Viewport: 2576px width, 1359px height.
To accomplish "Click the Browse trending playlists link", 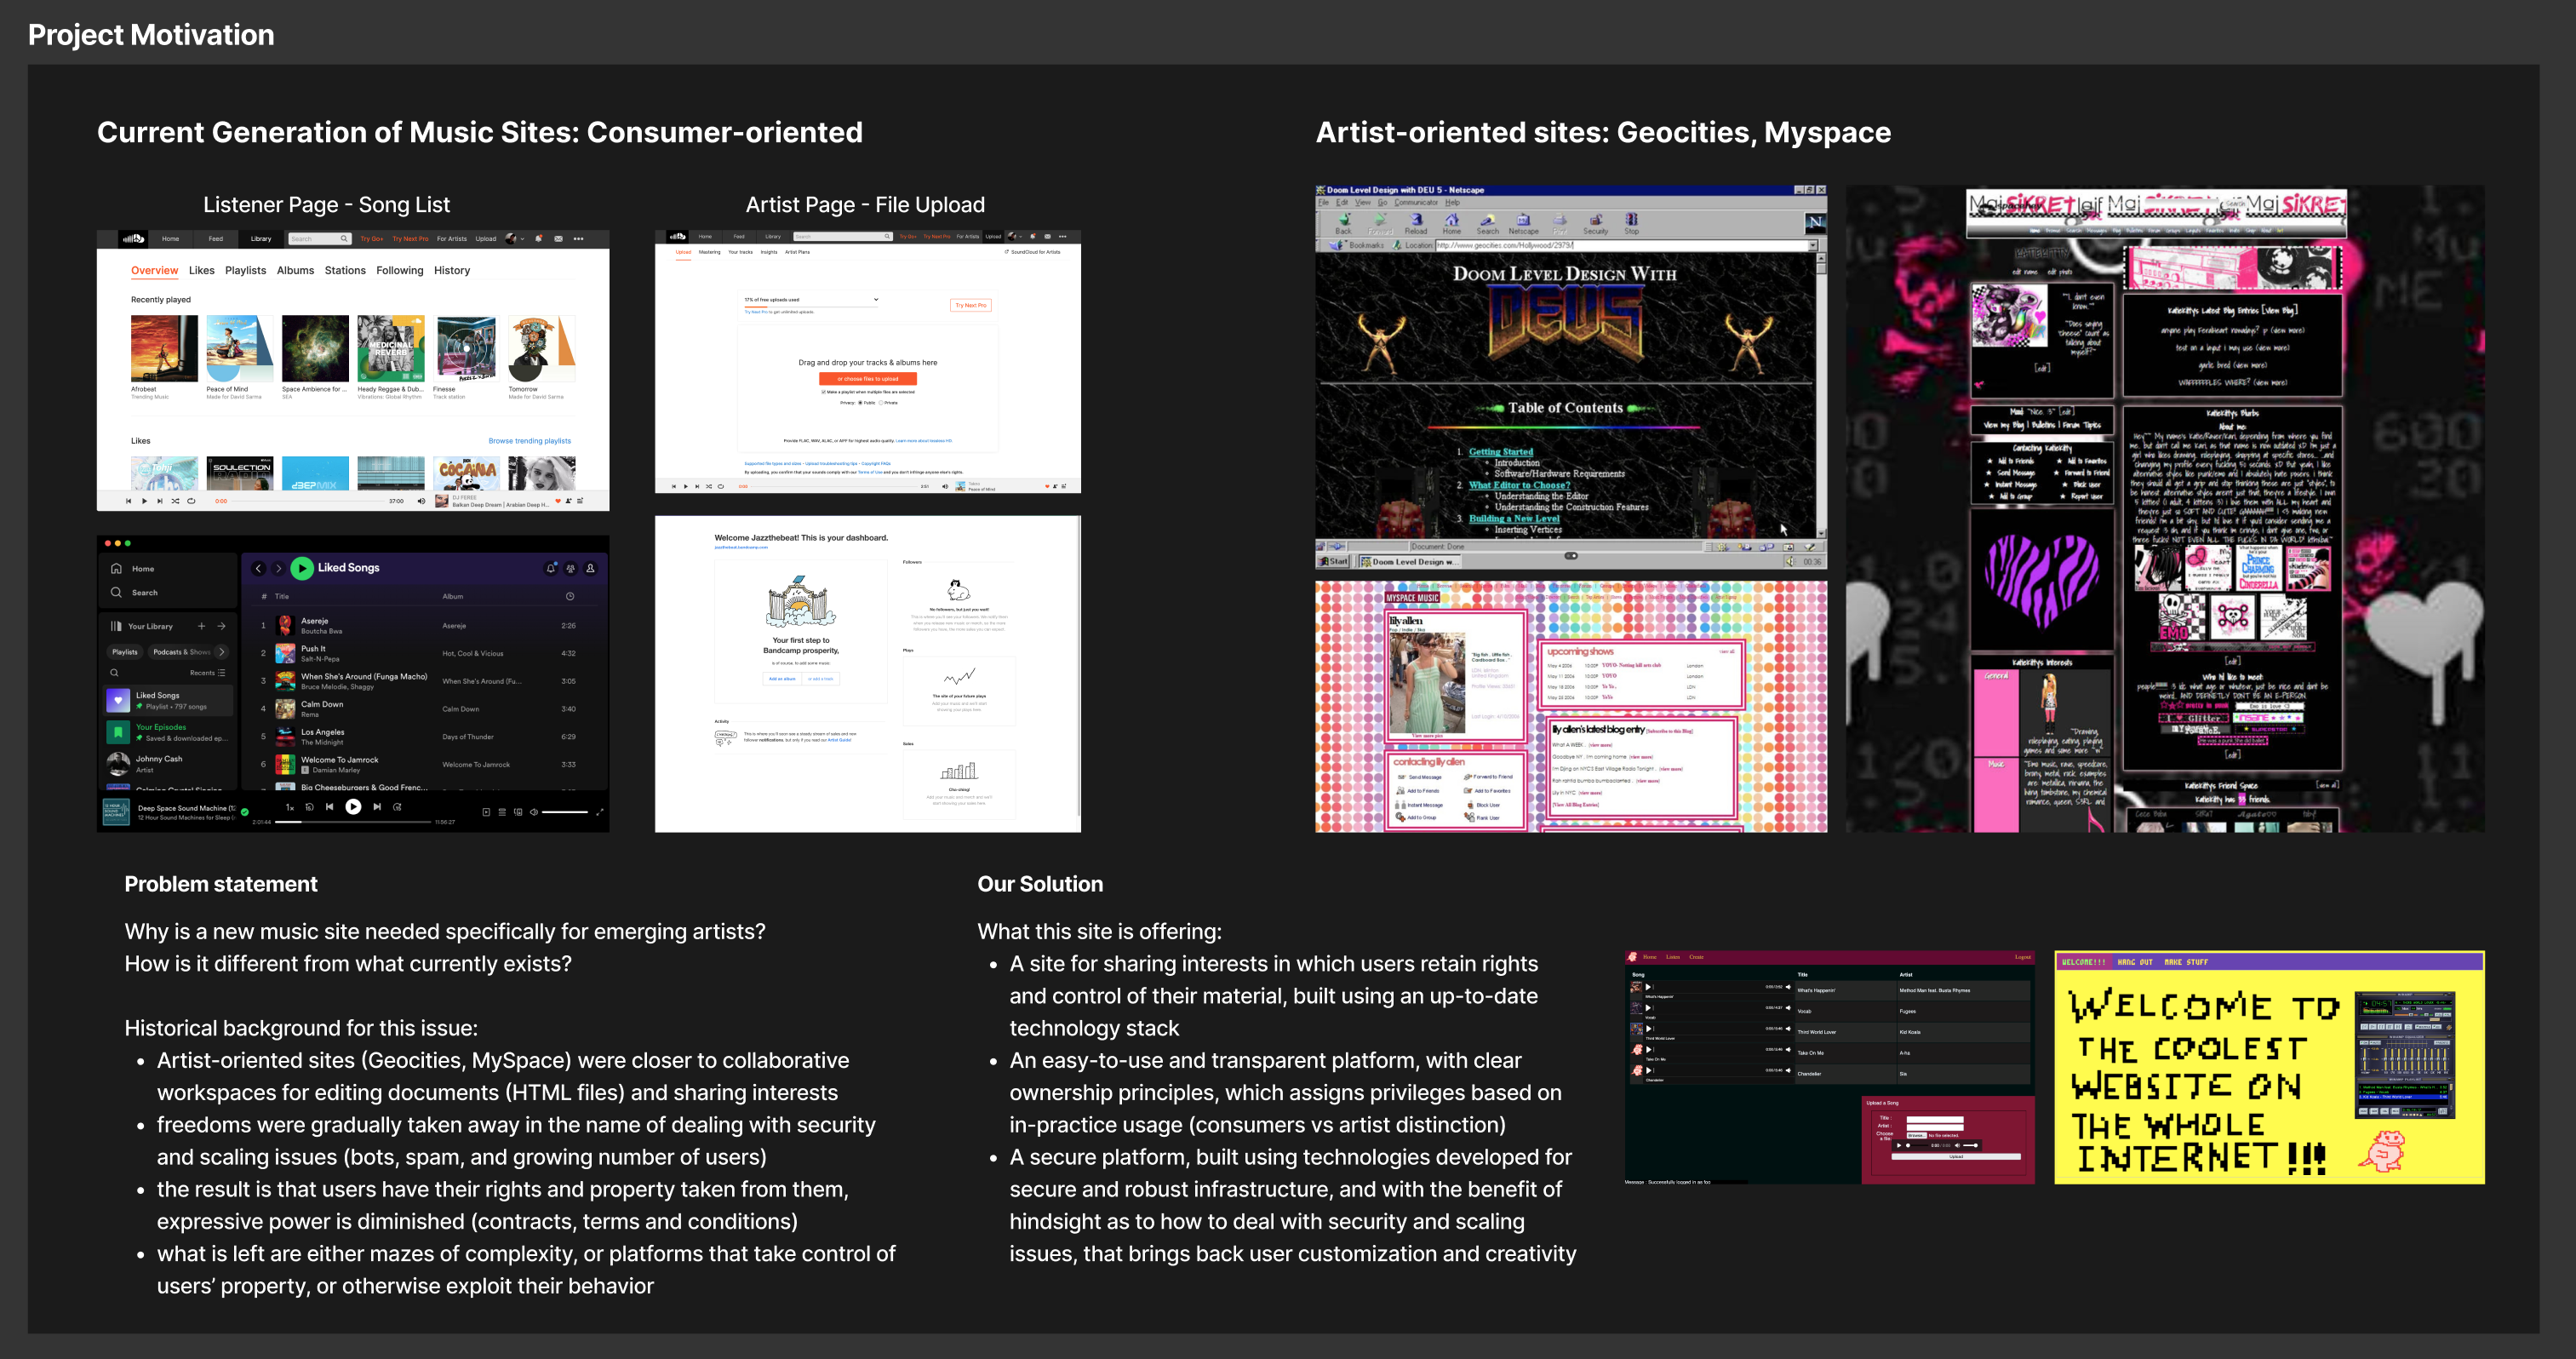I will coord(529,441).
